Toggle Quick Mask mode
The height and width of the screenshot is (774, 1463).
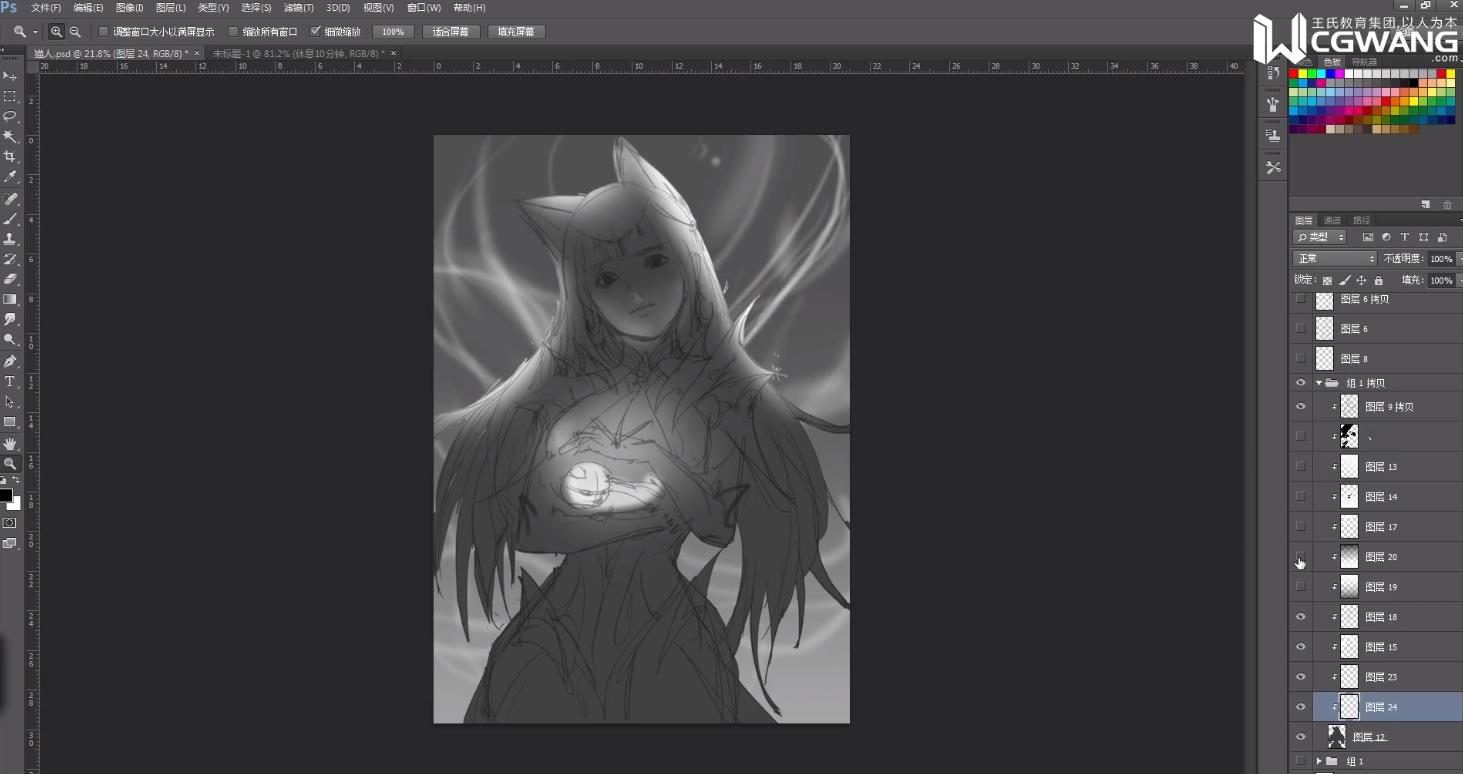click(x=10, y=523)
